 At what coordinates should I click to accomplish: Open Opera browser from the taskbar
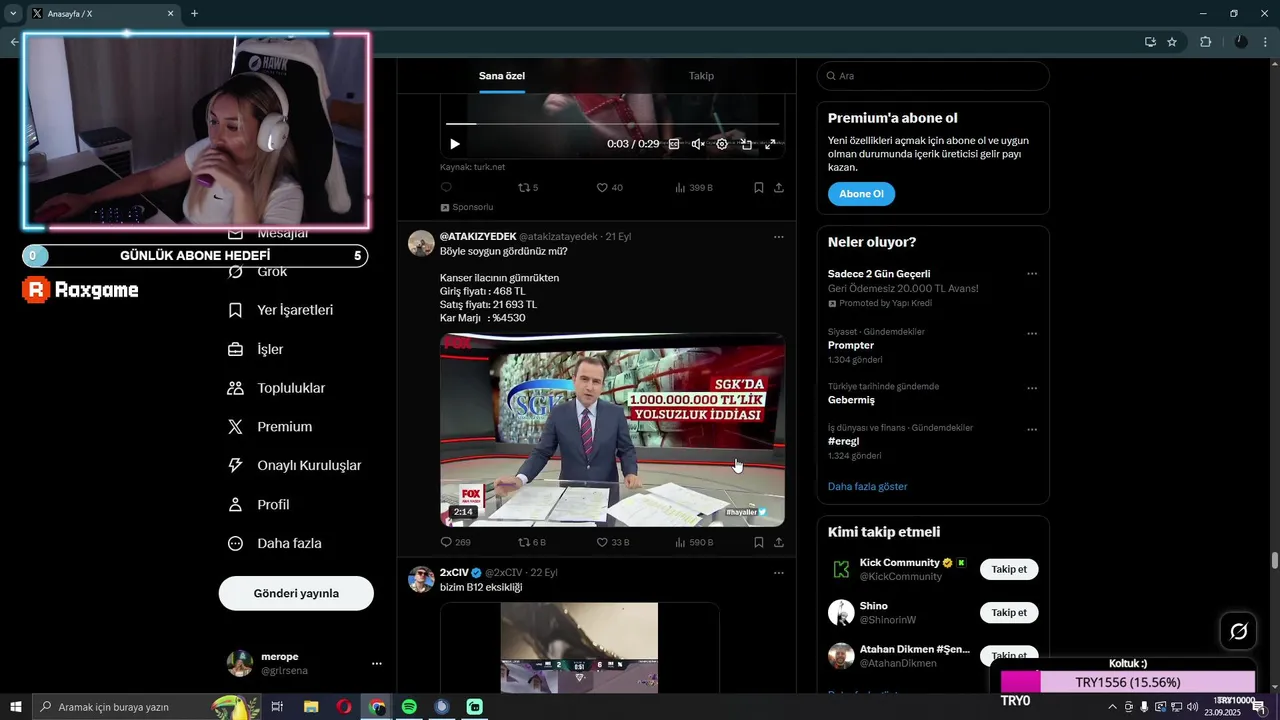point(344,707)
